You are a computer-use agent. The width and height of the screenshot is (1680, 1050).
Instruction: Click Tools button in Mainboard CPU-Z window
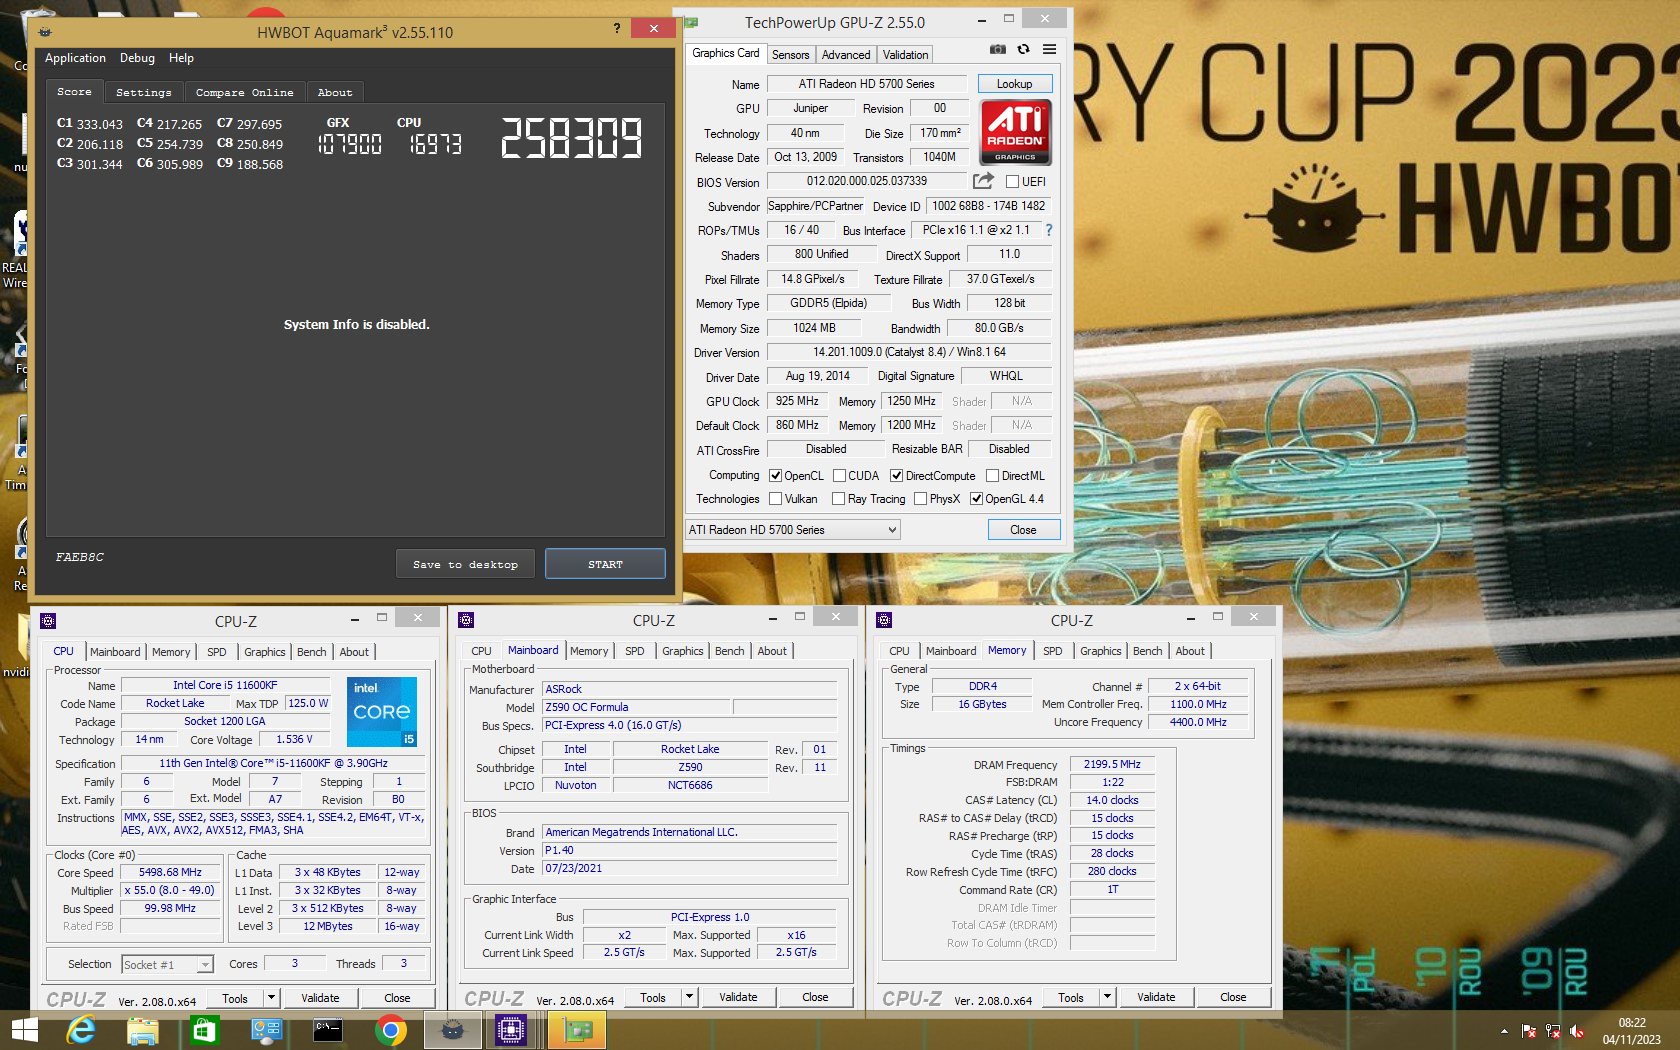[653, 998]
